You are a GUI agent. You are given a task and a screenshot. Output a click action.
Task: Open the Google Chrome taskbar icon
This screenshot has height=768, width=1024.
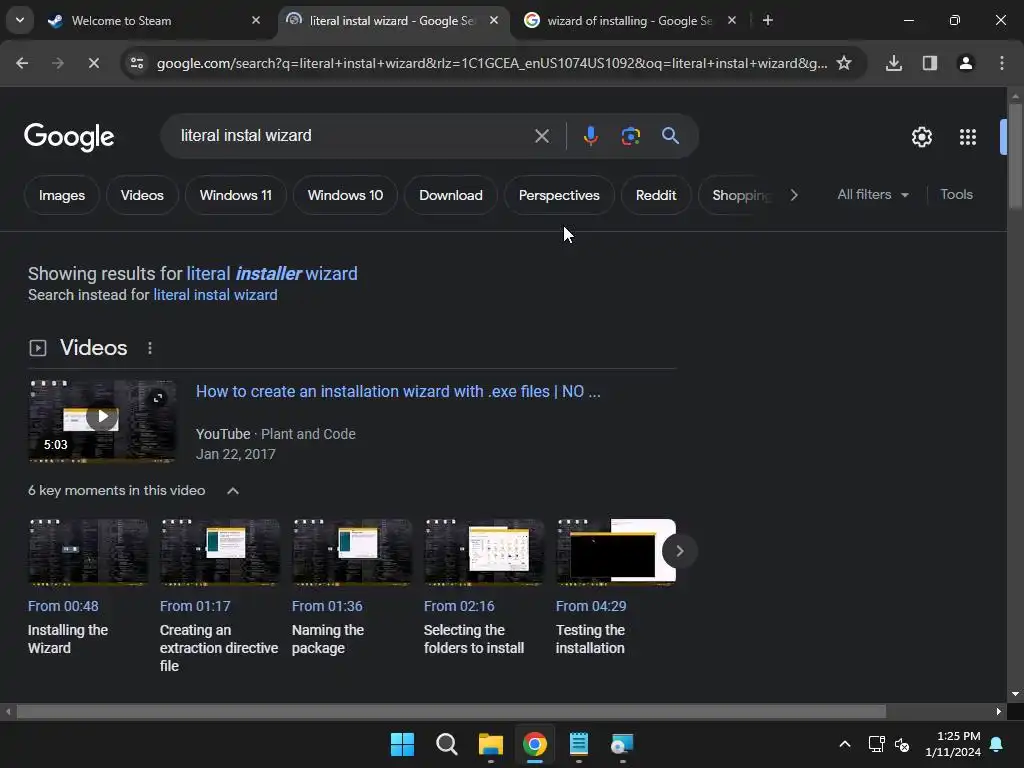coord(535,744)
